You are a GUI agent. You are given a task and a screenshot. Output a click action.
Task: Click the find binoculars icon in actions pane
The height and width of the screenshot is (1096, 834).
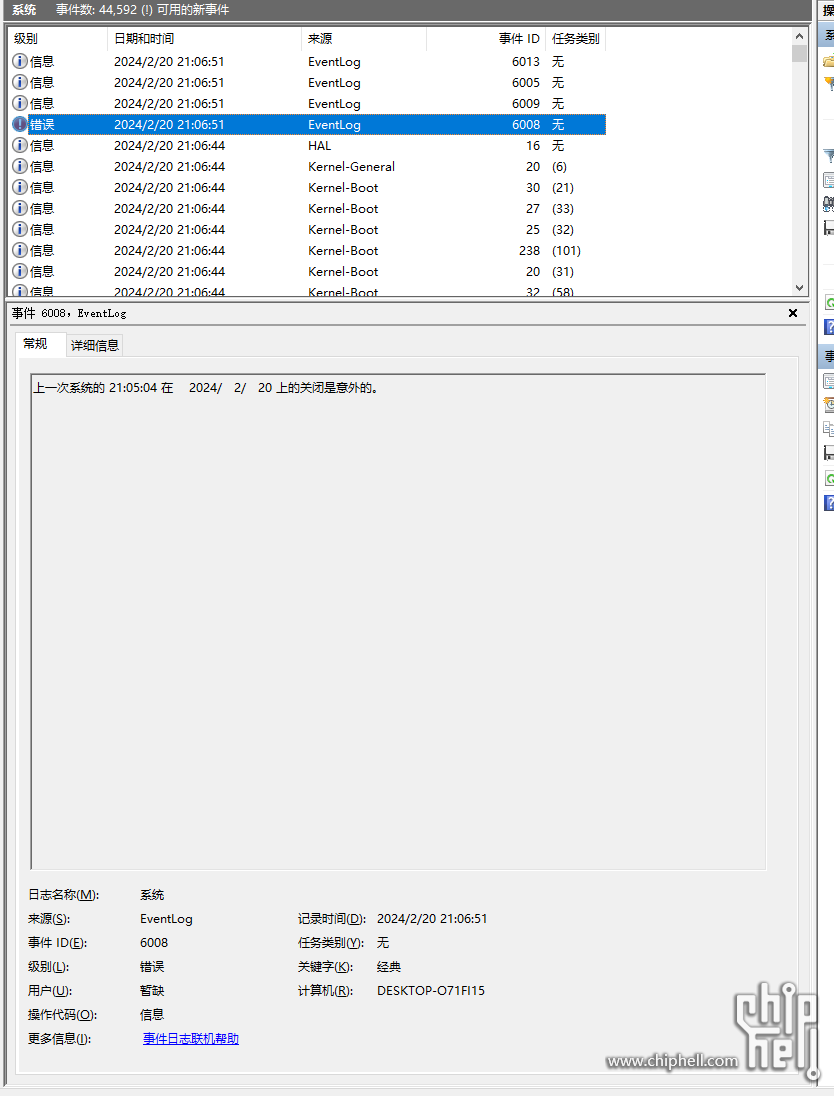coord(828,204)
